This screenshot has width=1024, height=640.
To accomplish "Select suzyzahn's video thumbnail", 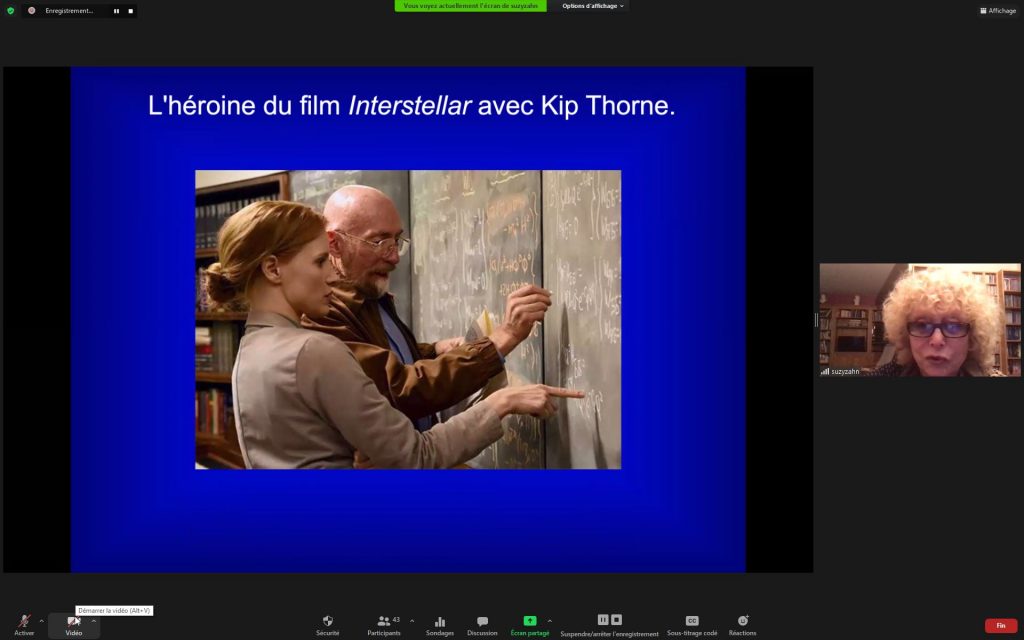I will pyautogui.click(x=920, y=319).
